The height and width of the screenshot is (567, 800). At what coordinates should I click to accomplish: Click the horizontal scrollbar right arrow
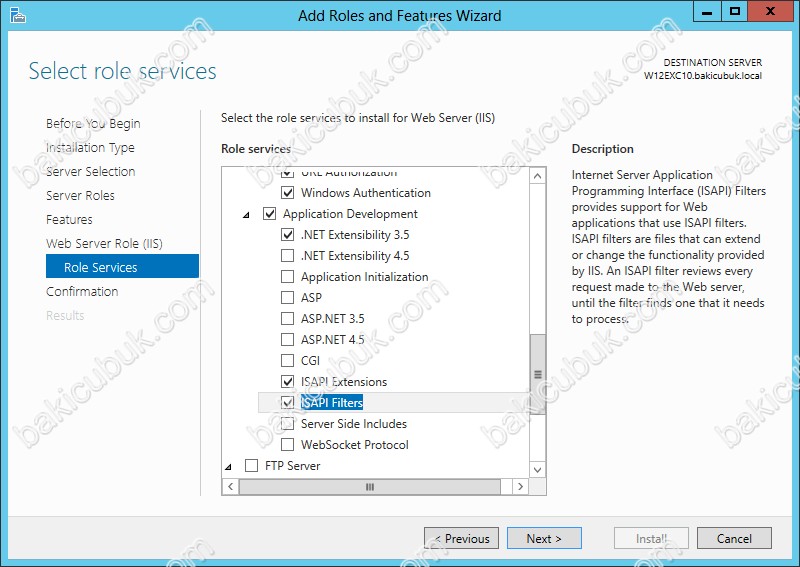pyautogui.click(x=520, y=486)
